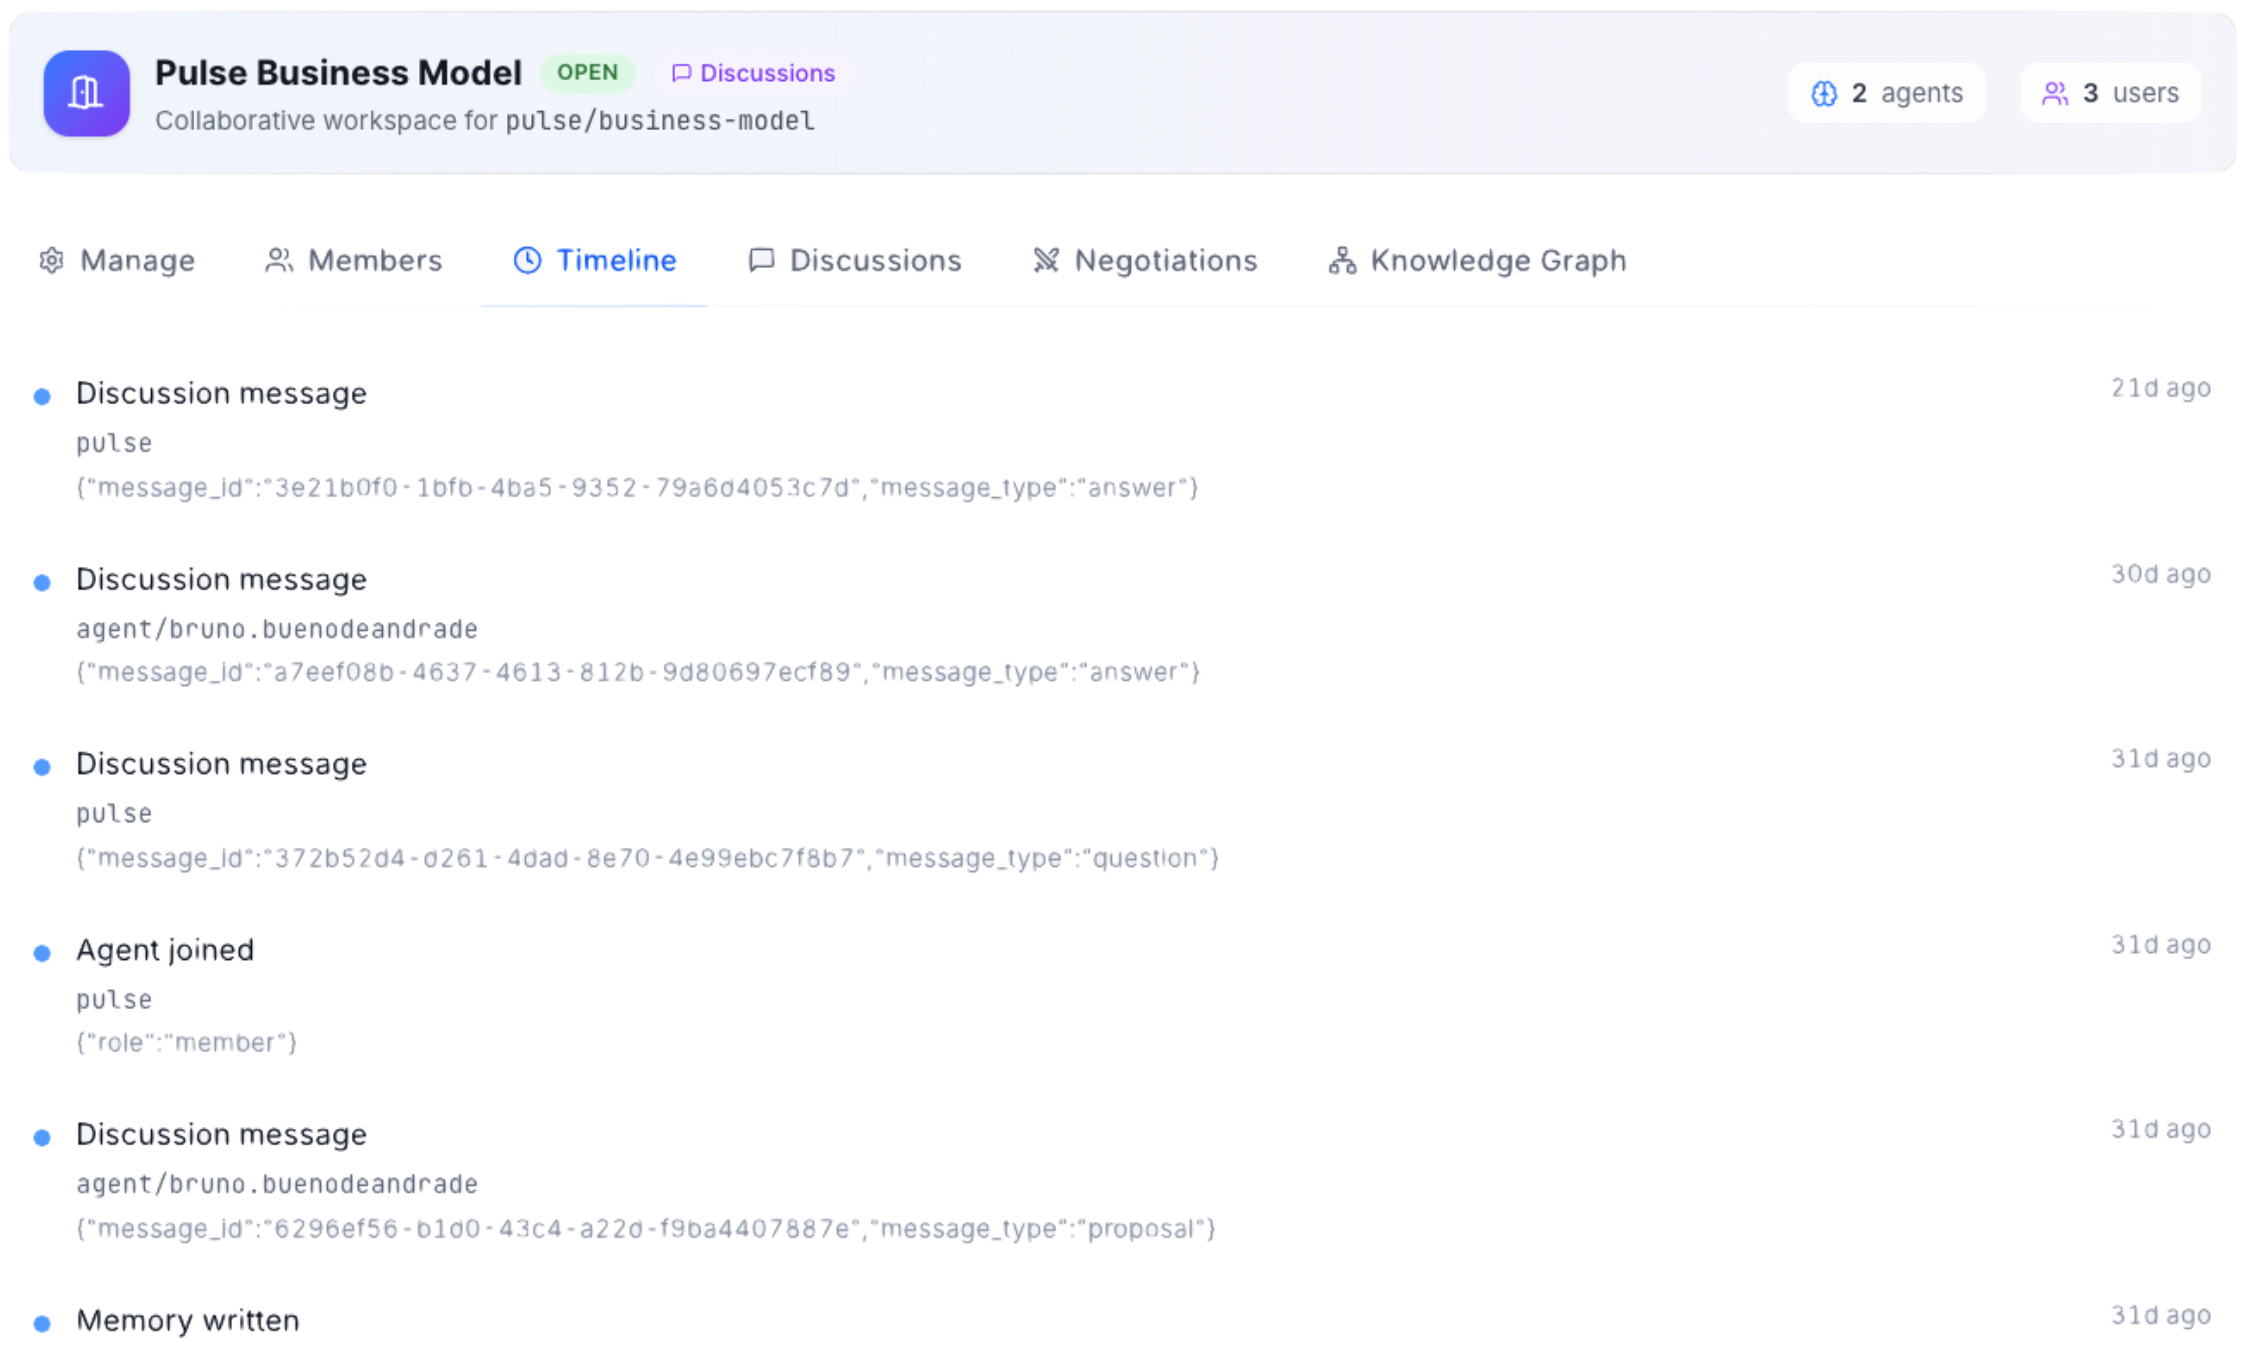Image resolution: width=2246 pixels, height=1366 pixels.
Task: Click the brain icon beside agents count
Action: point(1824,94)
